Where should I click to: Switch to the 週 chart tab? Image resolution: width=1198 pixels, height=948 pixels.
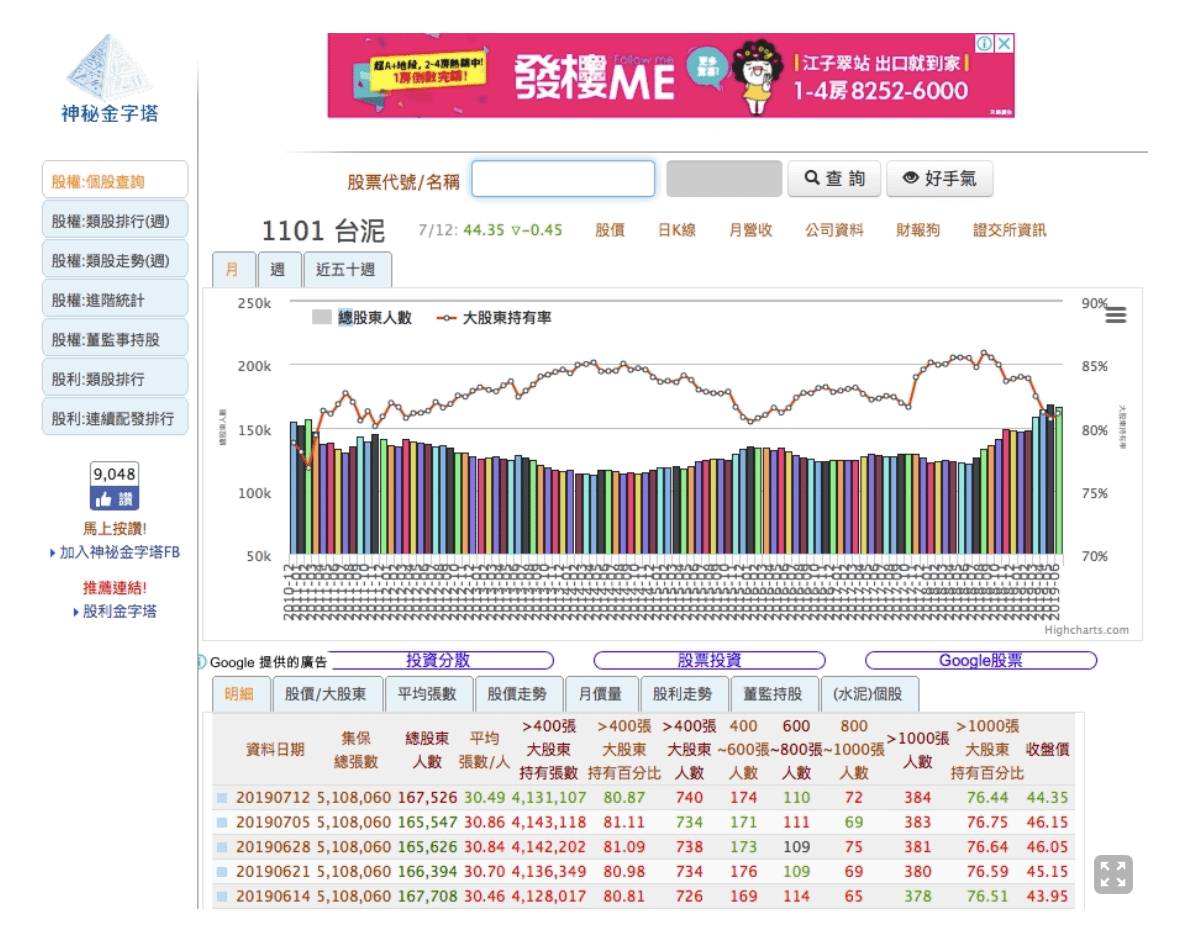pos(278,270)
